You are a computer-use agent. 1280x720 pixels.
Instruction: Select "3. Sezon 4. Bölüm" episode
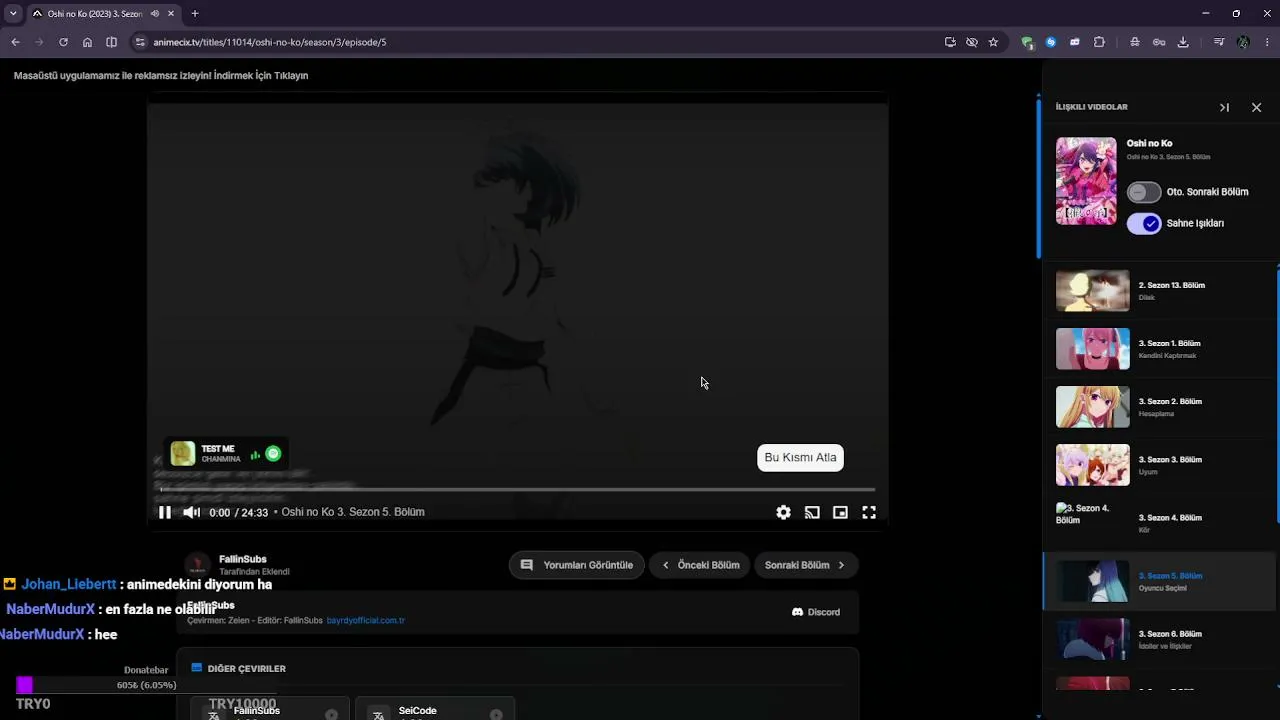point(1160,523)
